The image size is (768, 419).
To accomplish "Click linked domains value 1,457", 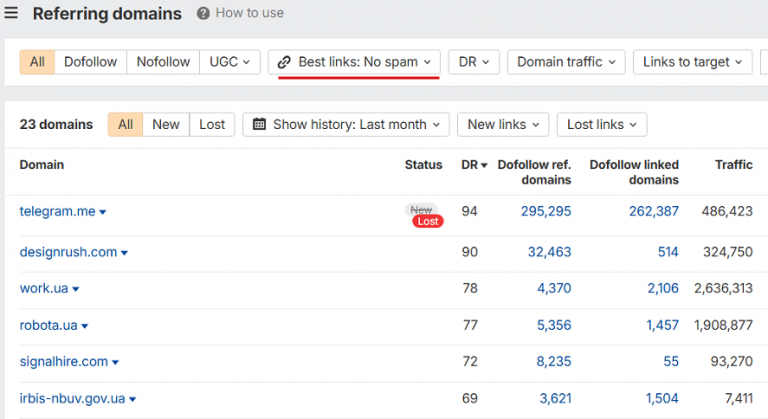I will tap(662, 325).
